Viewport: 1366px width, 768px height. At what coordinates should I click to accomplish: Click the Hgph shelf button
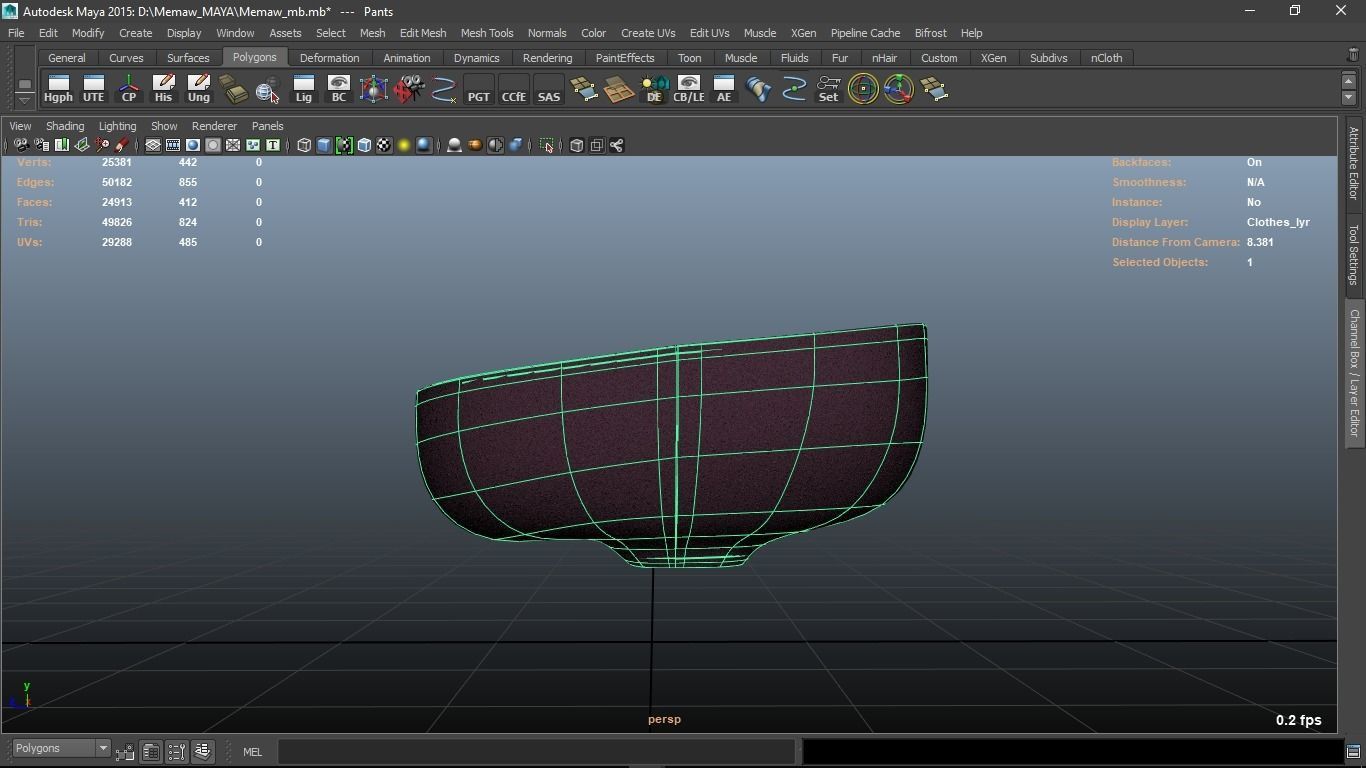tap(58, 89)
